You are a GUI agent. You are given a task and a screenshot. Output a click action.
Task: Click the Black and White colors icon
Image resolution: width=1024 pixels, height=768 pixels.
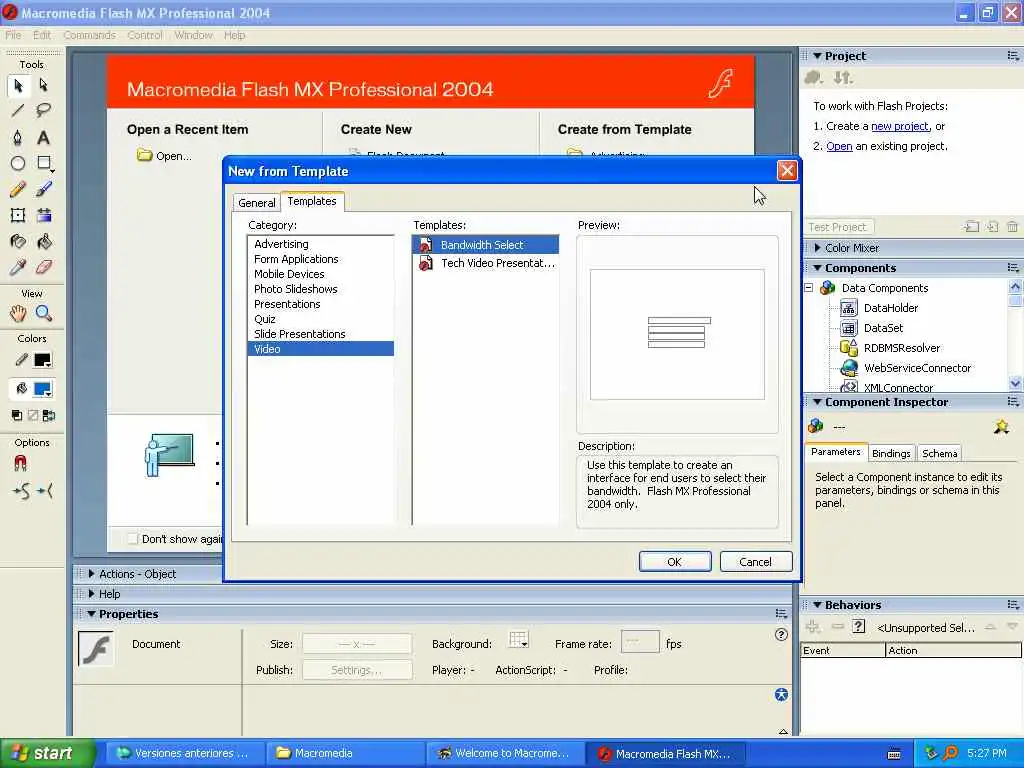coord(16,415)
